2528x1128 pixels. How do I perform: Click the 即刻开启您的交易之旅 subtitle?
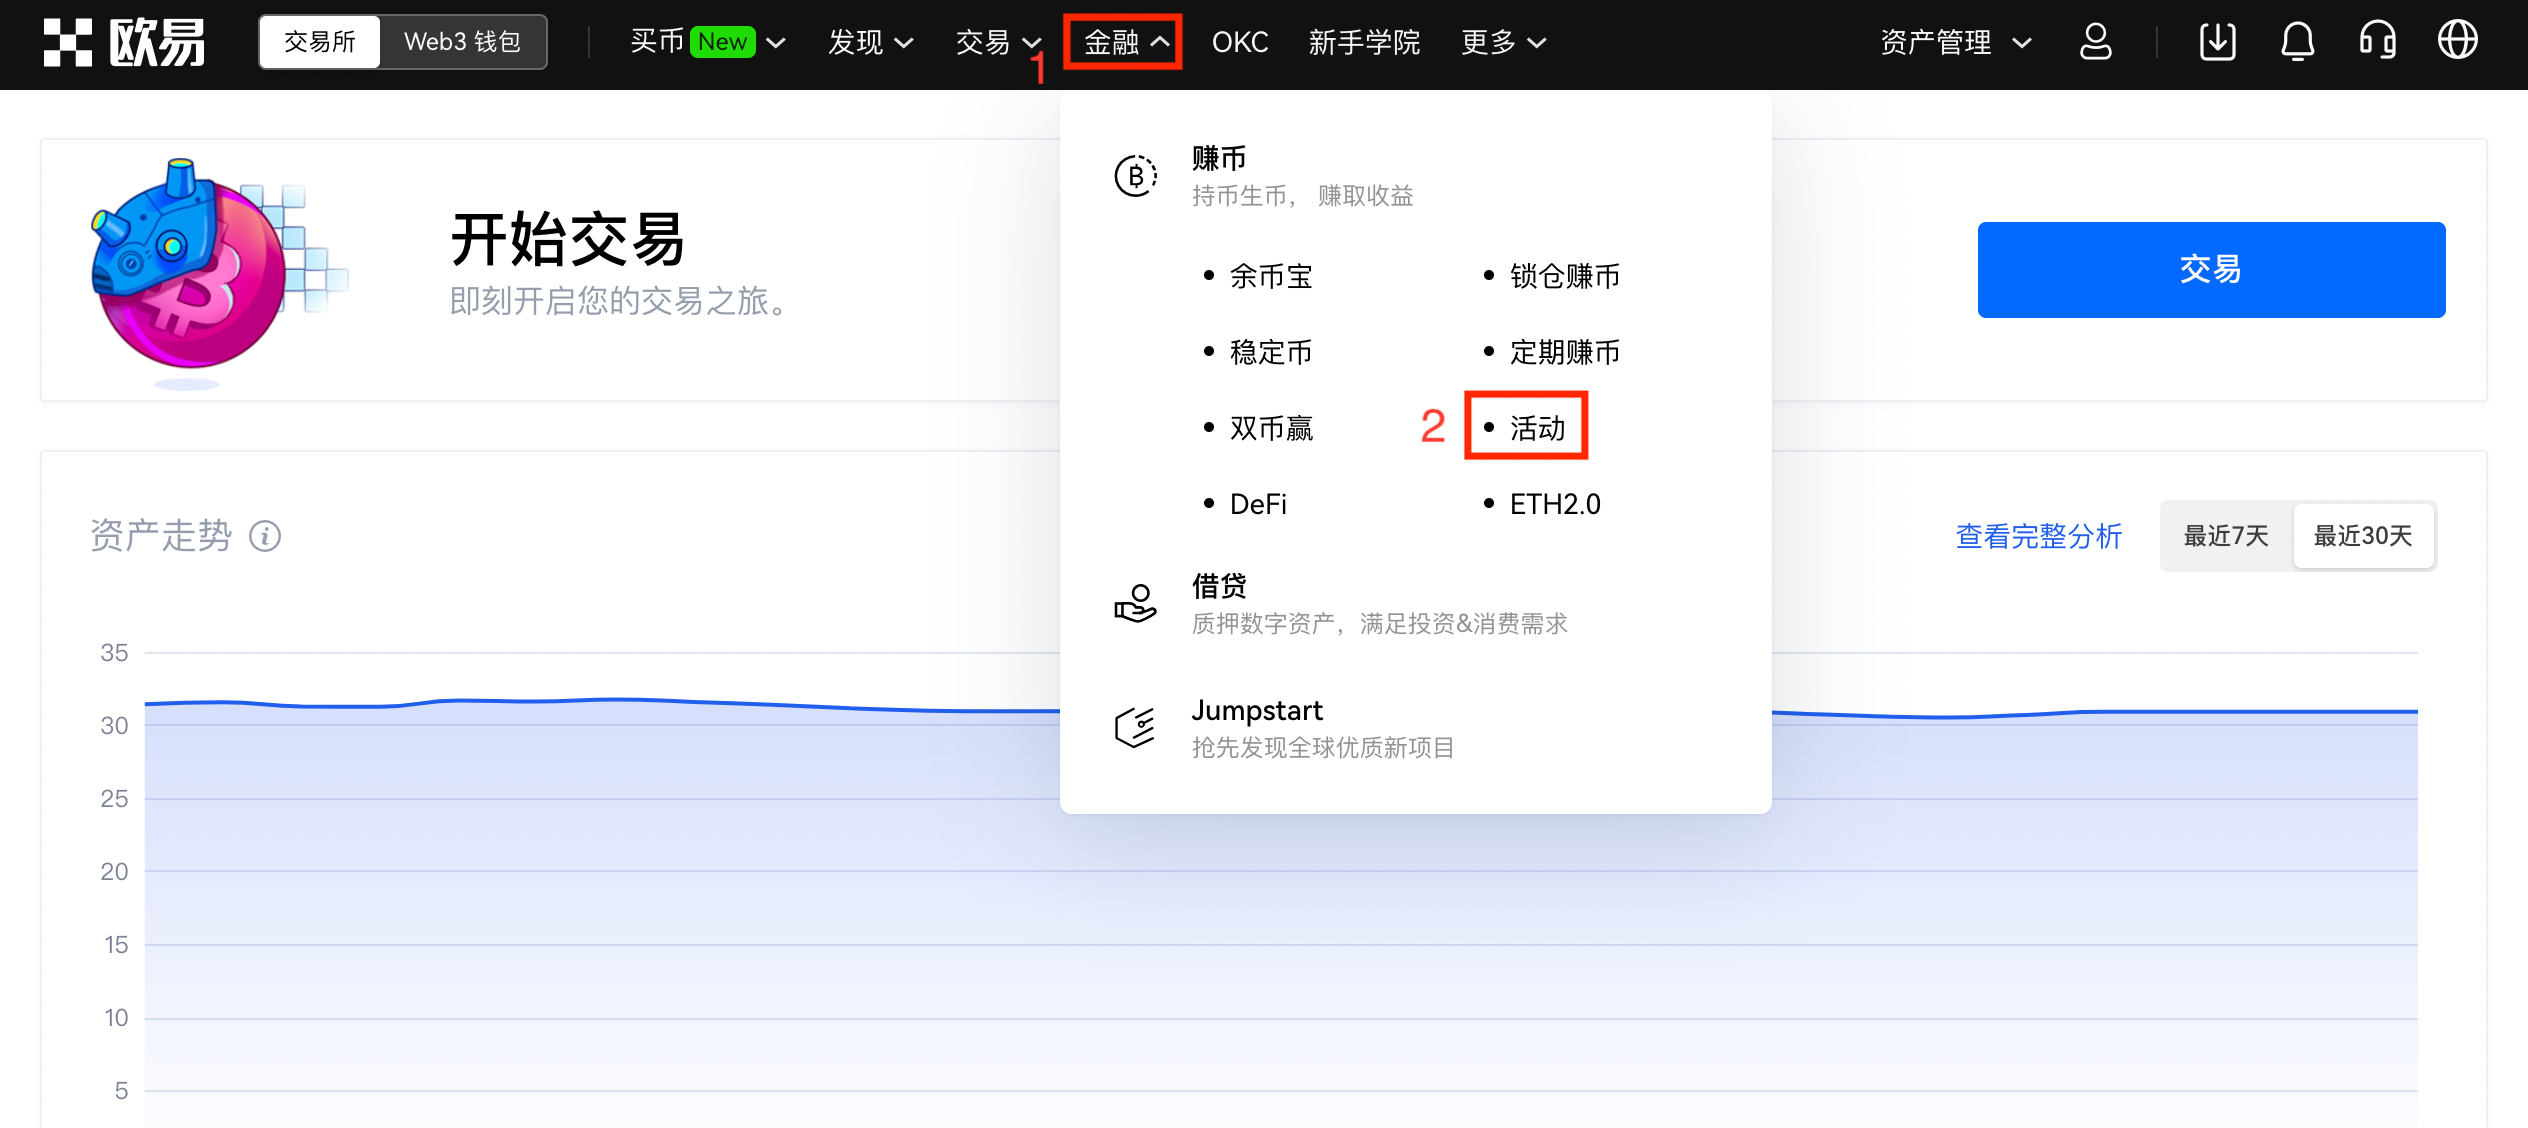[618, 301]
